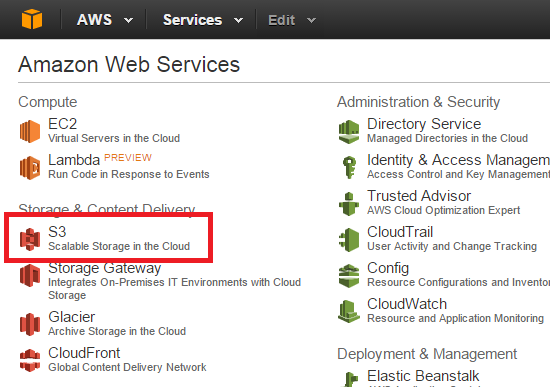550x387 pixels.
Task: Click the Storage Gateway icon
Action: click(30, 275)
